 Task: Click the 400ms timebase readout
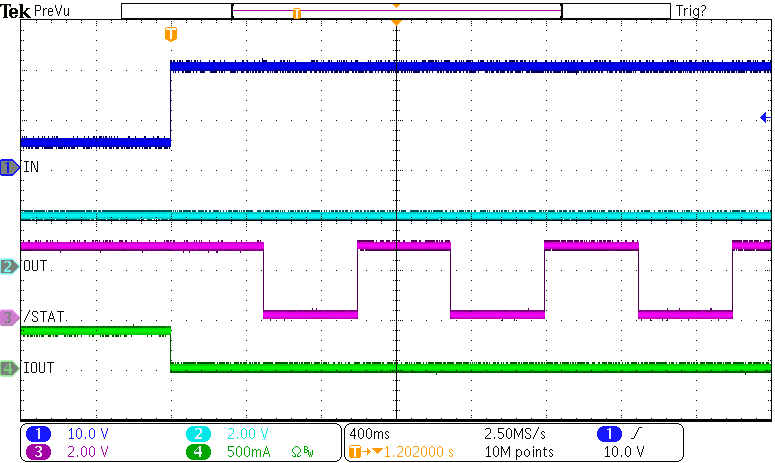pyautogui.click(x=369, y=434)
